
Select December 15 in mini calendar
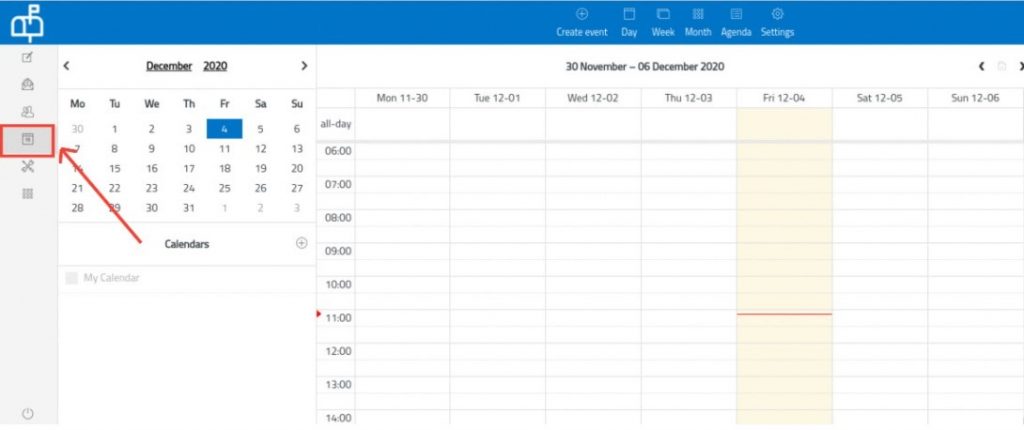tap(115, 169)
